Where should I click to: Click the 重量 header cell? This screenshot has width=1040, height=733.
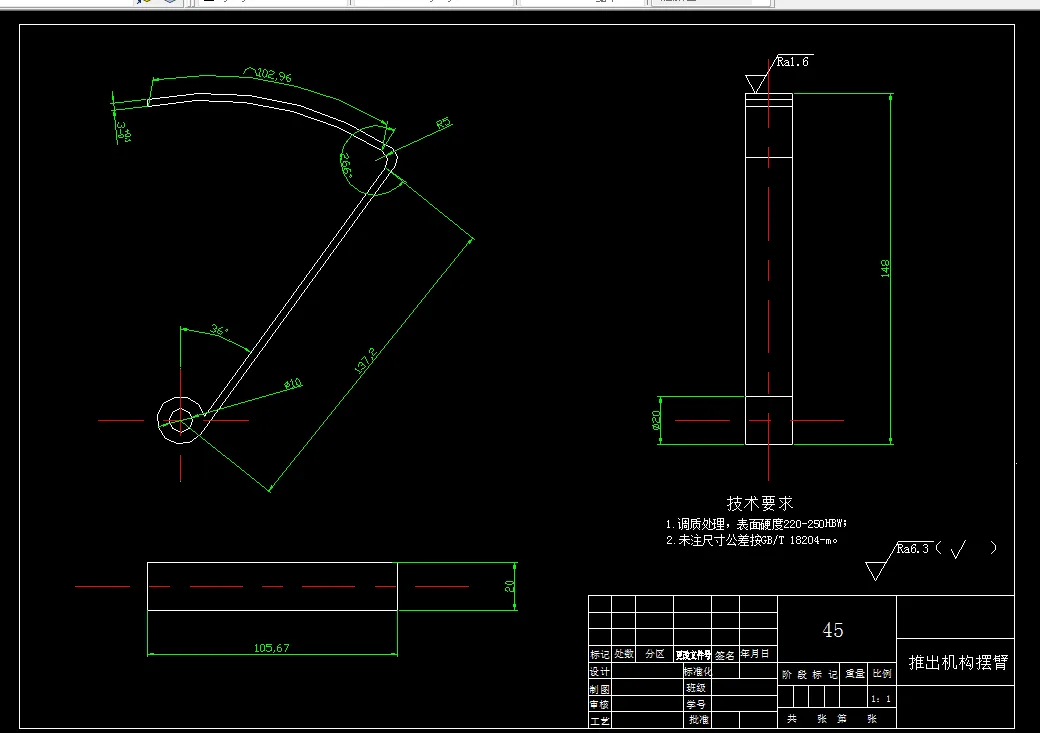[855, 674]
